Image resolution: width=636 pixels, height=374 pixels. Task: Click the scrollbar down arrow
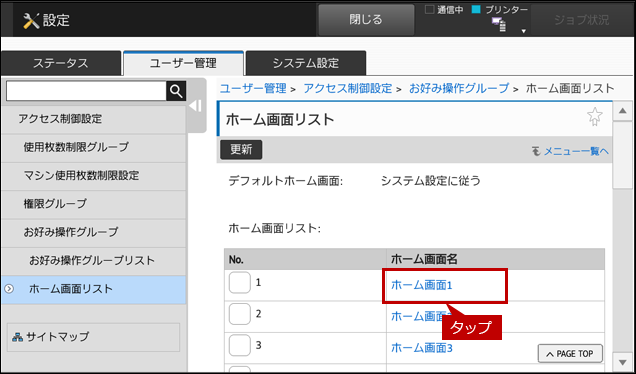tap(623, 362)
